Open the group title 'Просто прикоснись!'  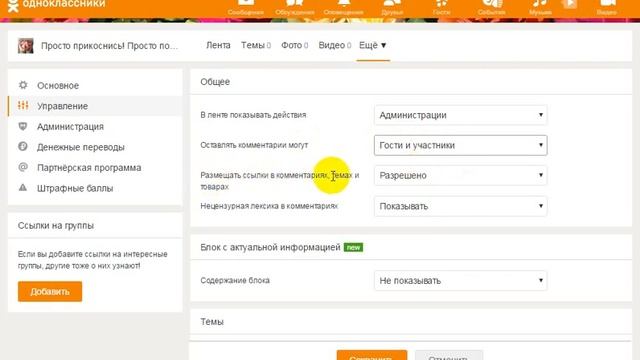tap(109, 46)
